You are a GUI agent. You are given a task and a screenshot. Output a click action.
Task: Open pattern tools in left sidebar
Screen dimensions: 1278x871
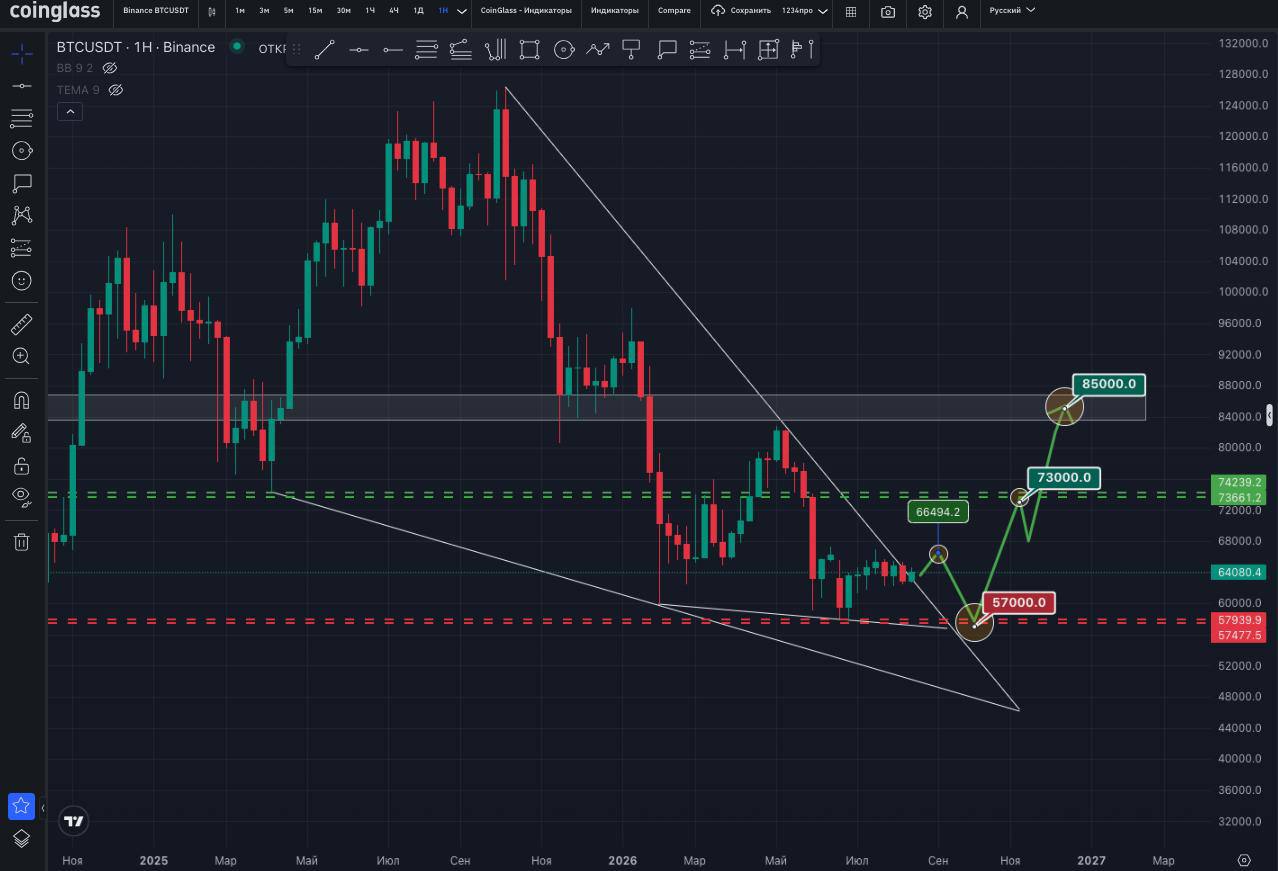click(21, 215)
